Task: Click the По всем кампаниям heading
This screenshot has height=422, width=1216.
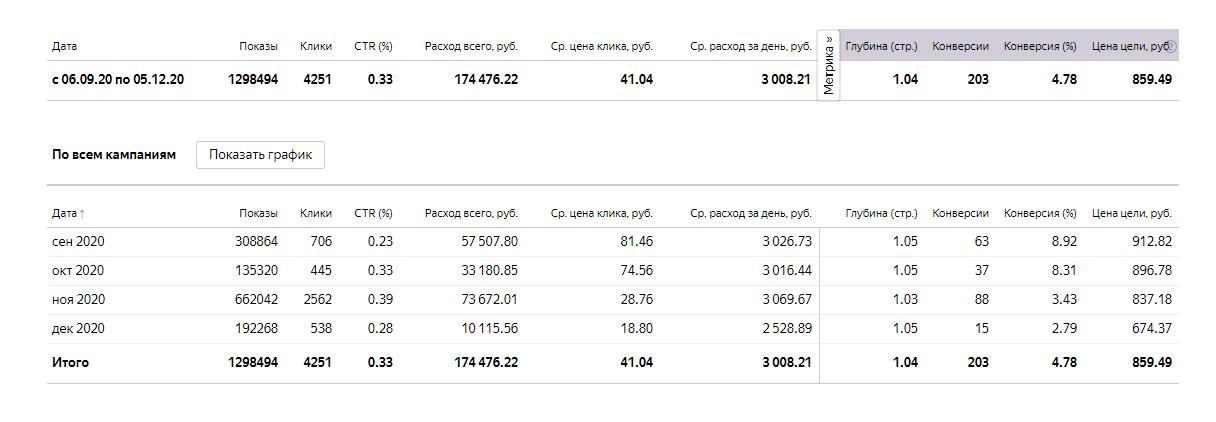Action: click(x=114, y=155)
